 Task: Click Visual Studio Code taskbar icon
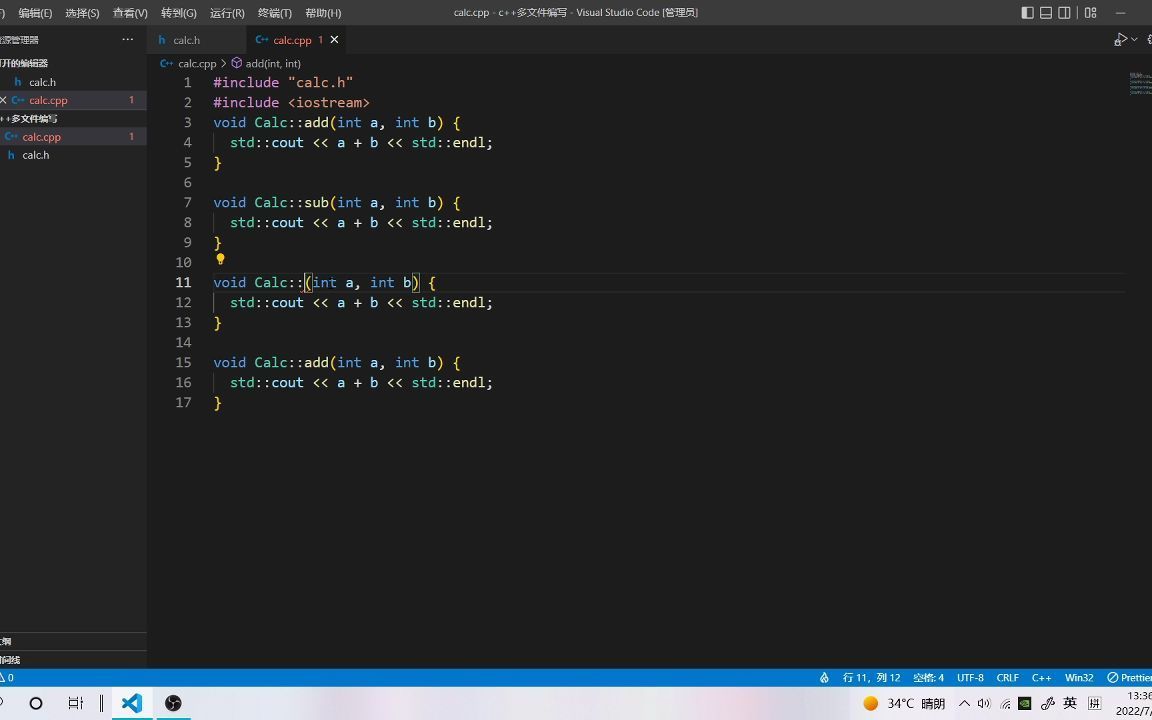(x=132, y=703)
